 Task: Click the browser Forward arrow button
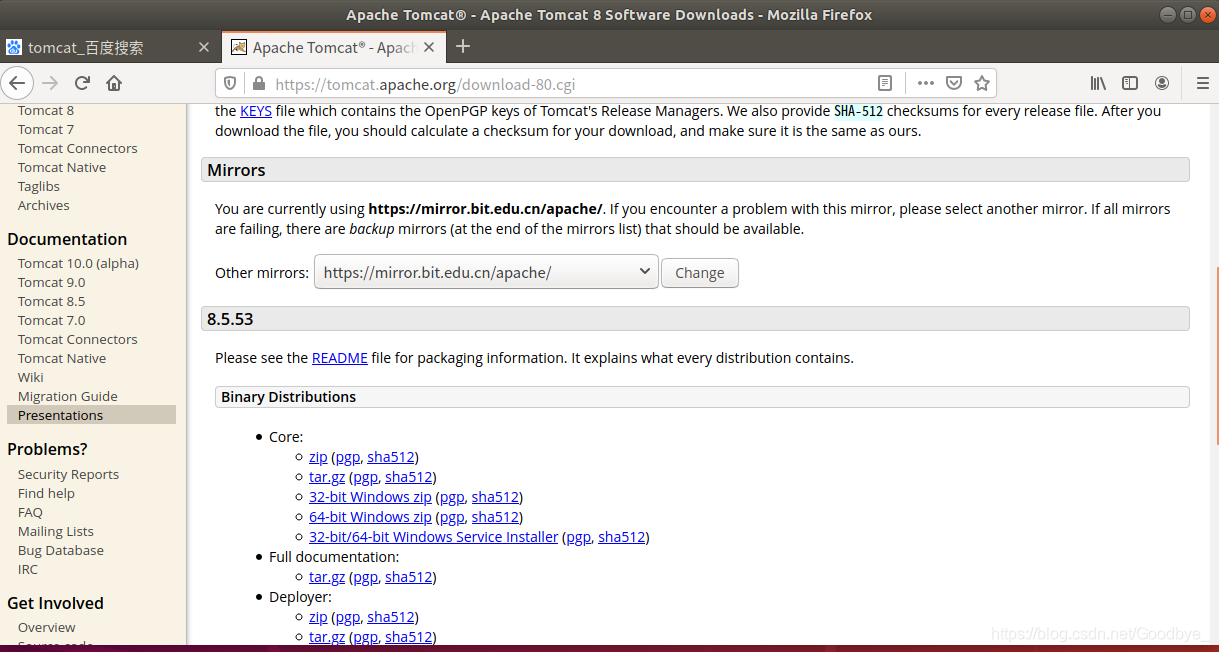[50, 83]
